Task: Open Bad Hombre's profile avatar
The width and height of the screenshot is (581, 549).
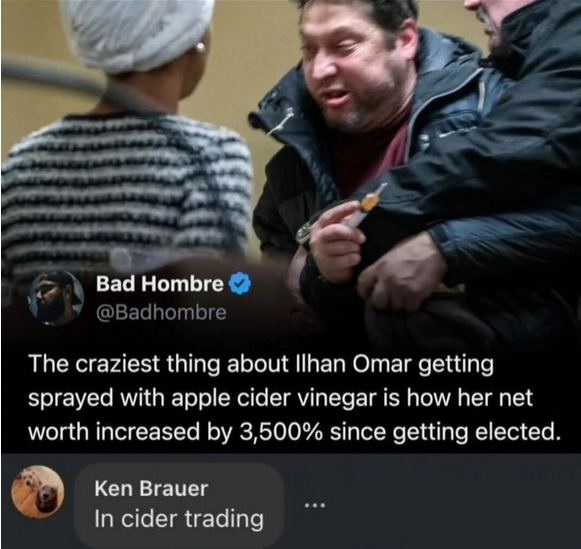Action: pos(56,298)
